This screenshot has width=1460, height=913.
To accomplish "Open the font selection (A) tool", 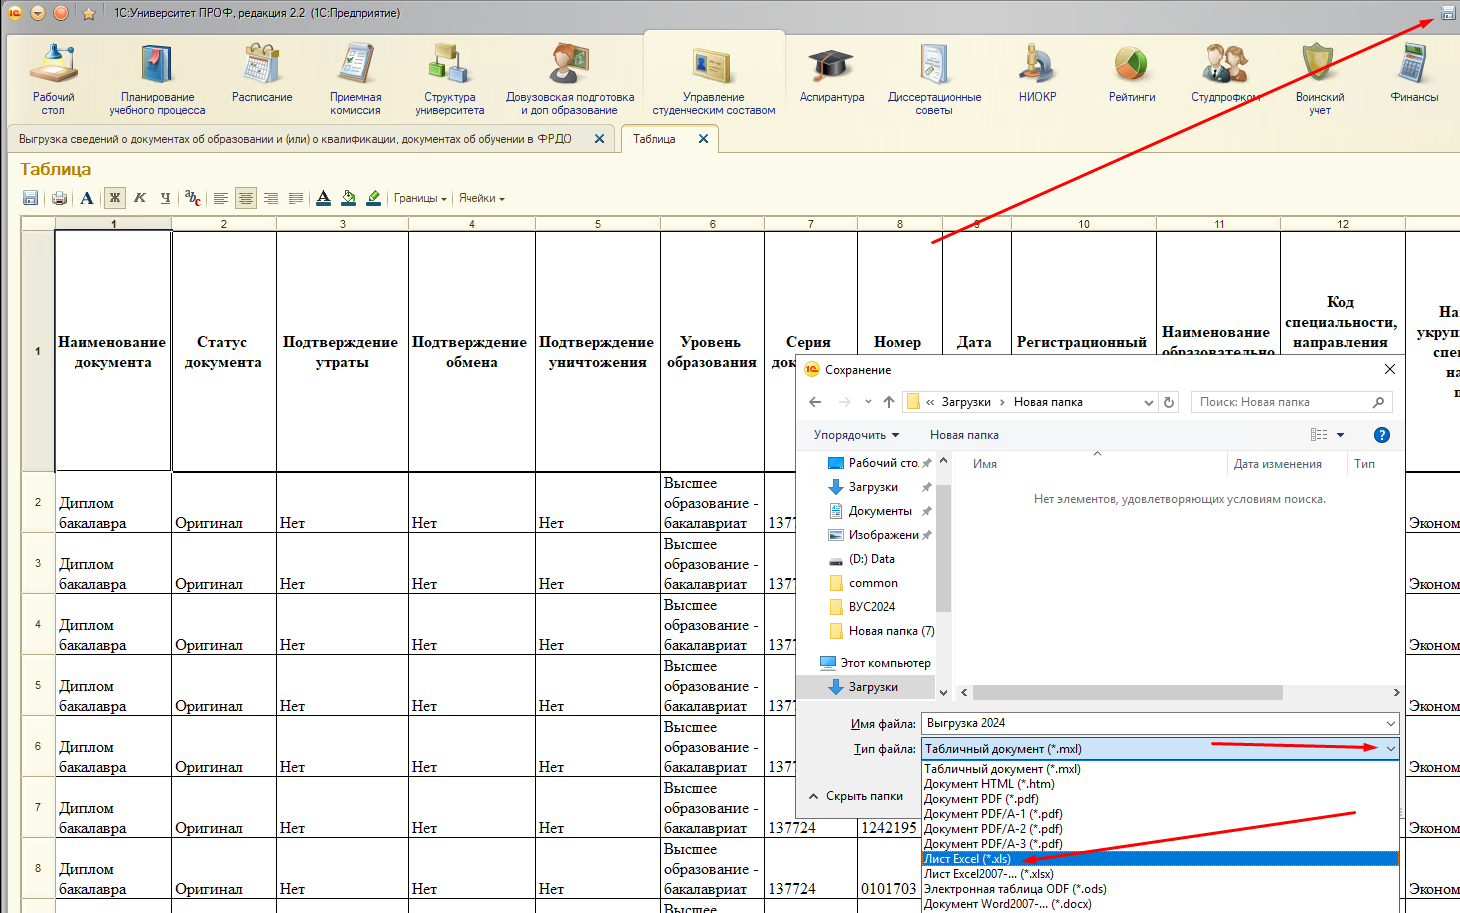I will (87, 198).
